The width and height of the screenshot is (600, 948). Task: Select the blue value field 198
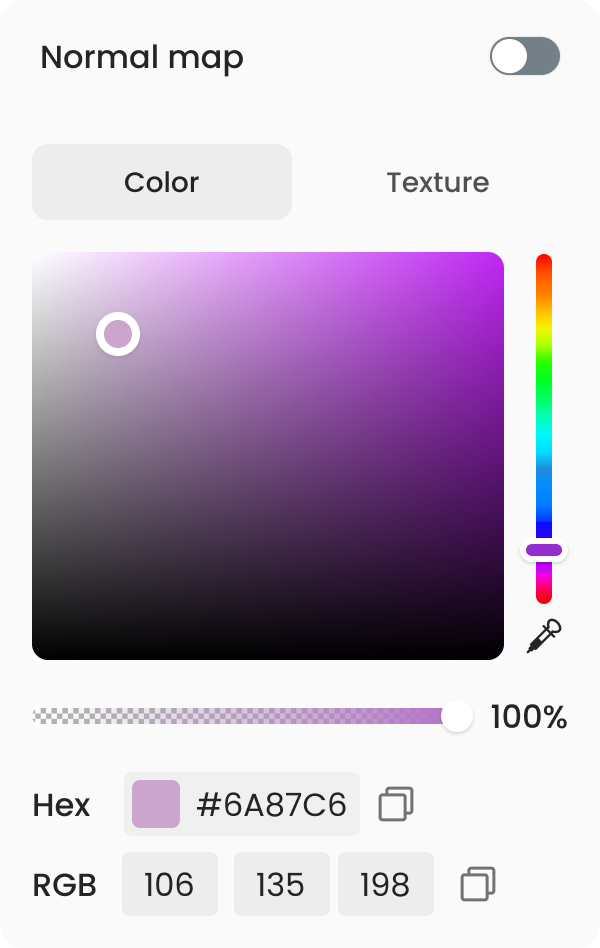[385, 884]
